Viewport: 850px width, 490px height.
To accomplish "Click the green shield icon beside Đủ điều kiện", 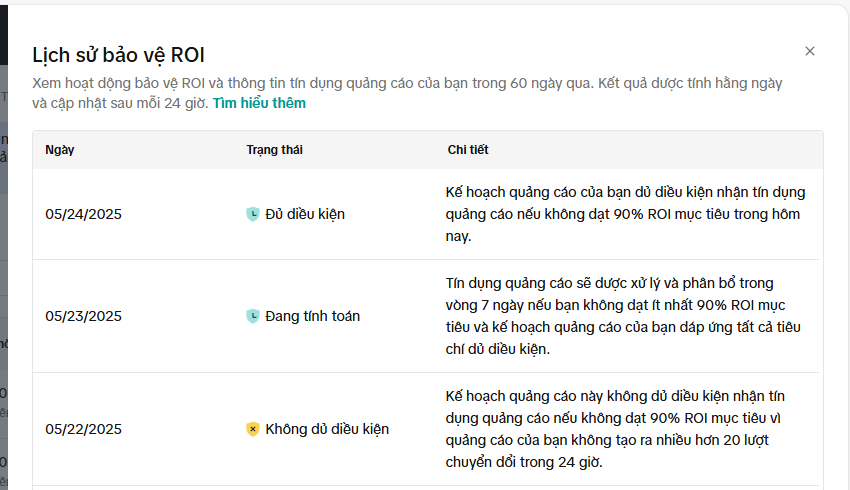I will [x=253, y=214].
